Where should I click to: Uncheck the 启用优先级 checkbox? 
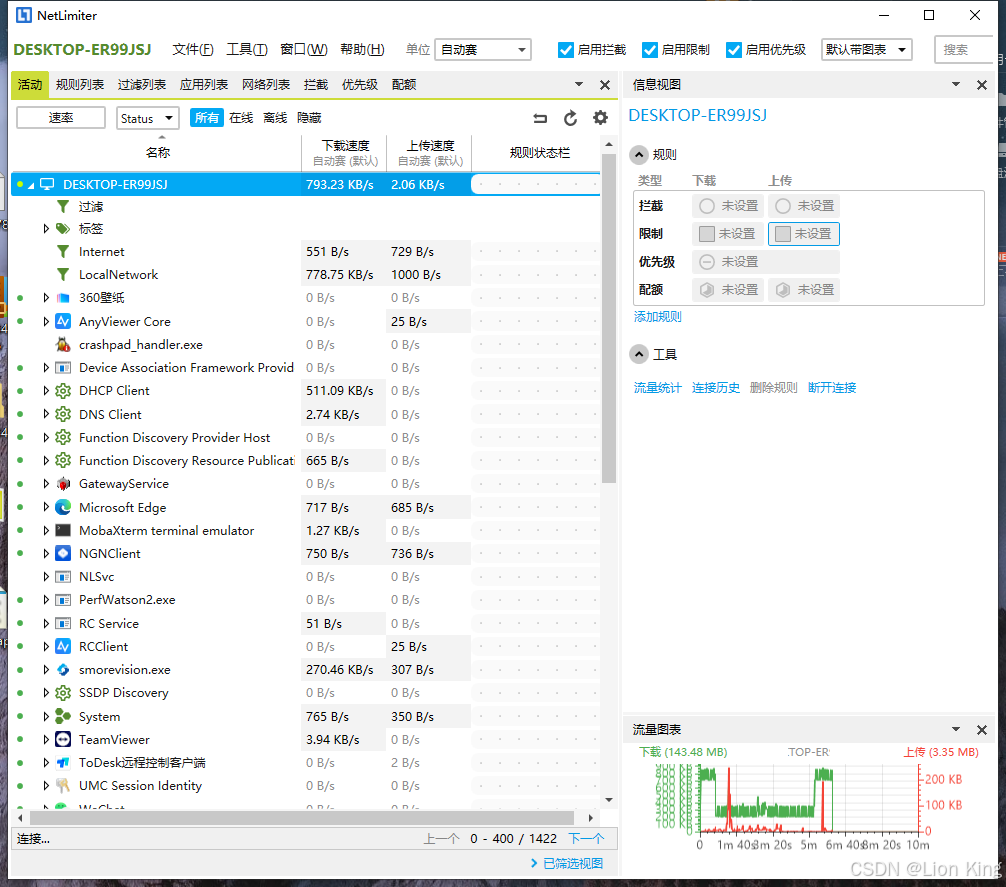point(734,50)
